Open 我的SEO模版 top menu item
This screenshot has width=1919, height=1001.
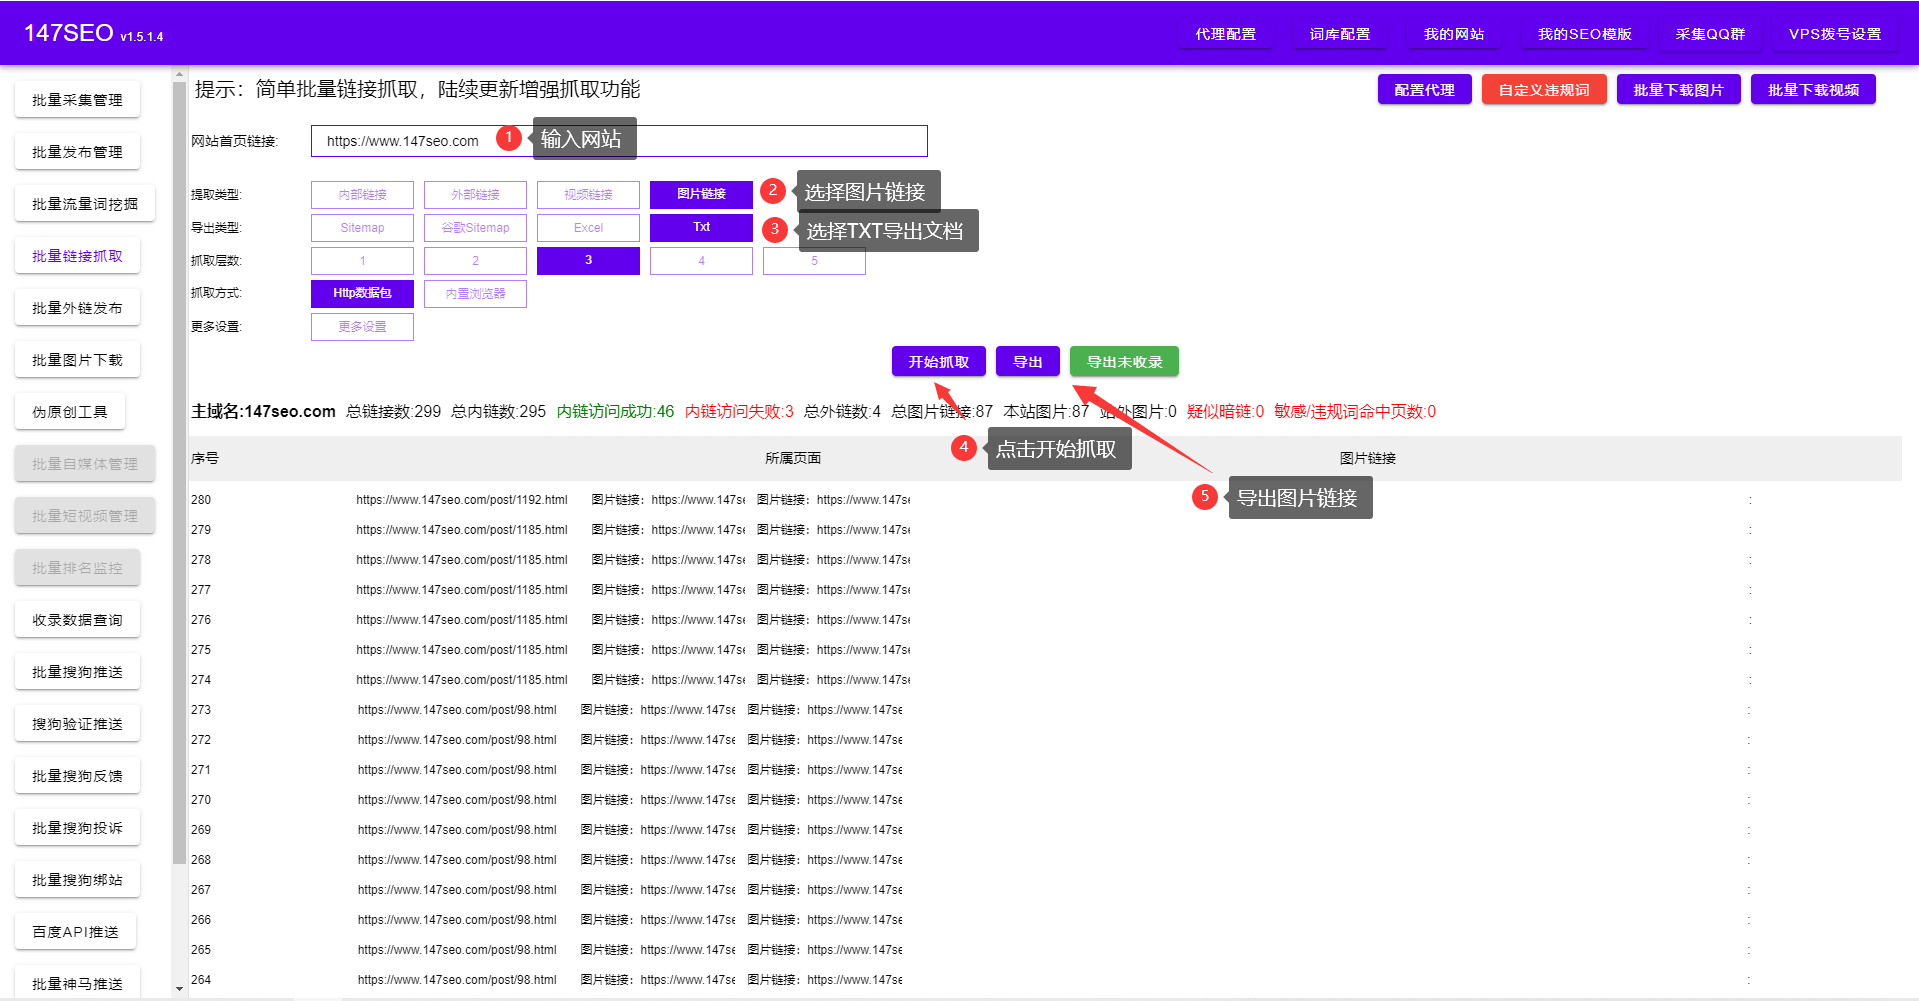pos(1584,34)
